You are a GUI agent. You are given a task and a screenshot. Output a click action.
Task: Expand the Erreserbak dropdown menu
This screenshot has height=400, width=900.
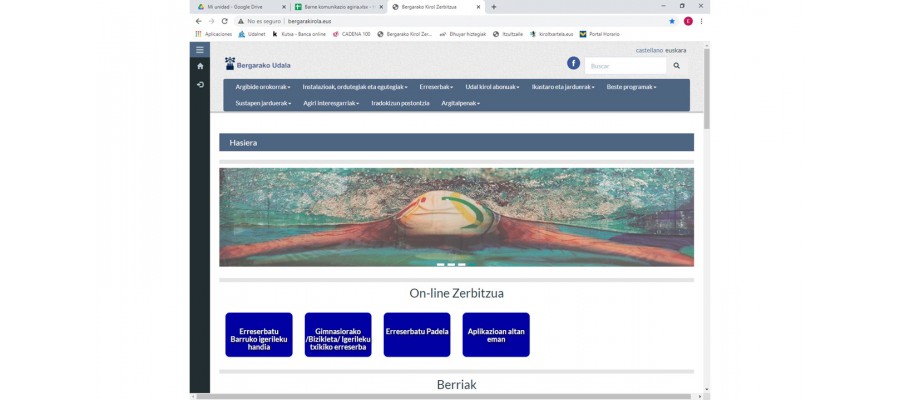pos(436,87)
